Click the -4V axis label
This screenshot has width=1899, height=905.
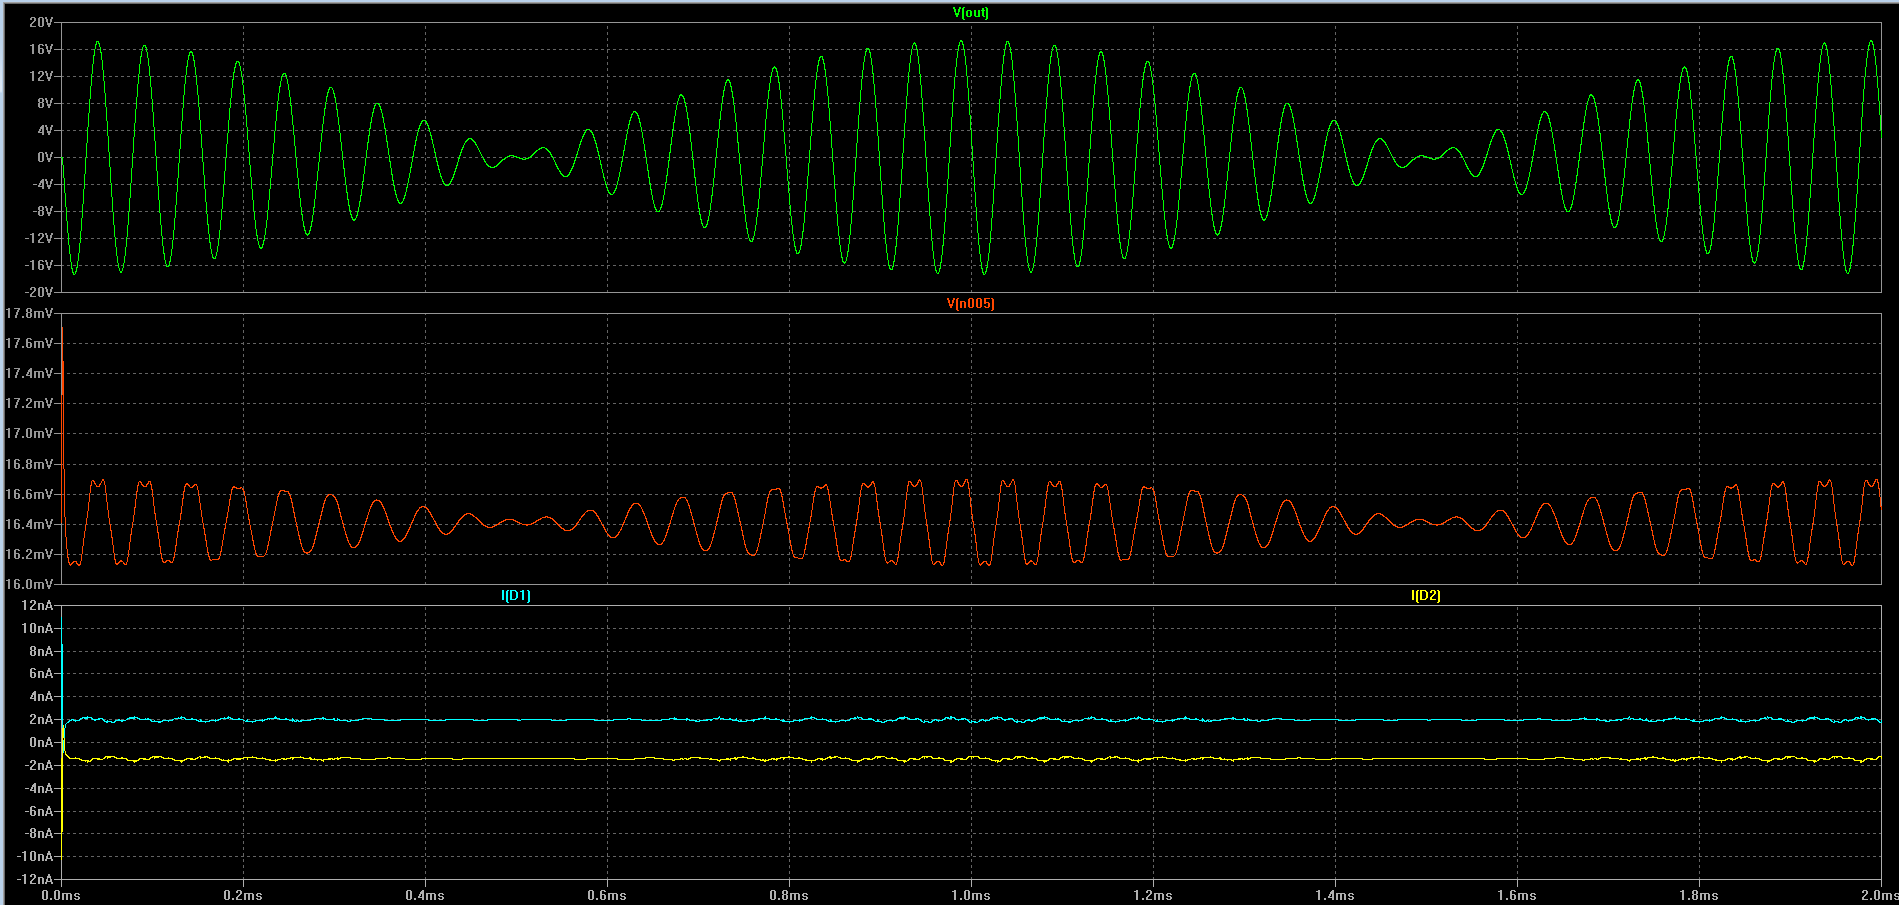(x=42, y=184)
